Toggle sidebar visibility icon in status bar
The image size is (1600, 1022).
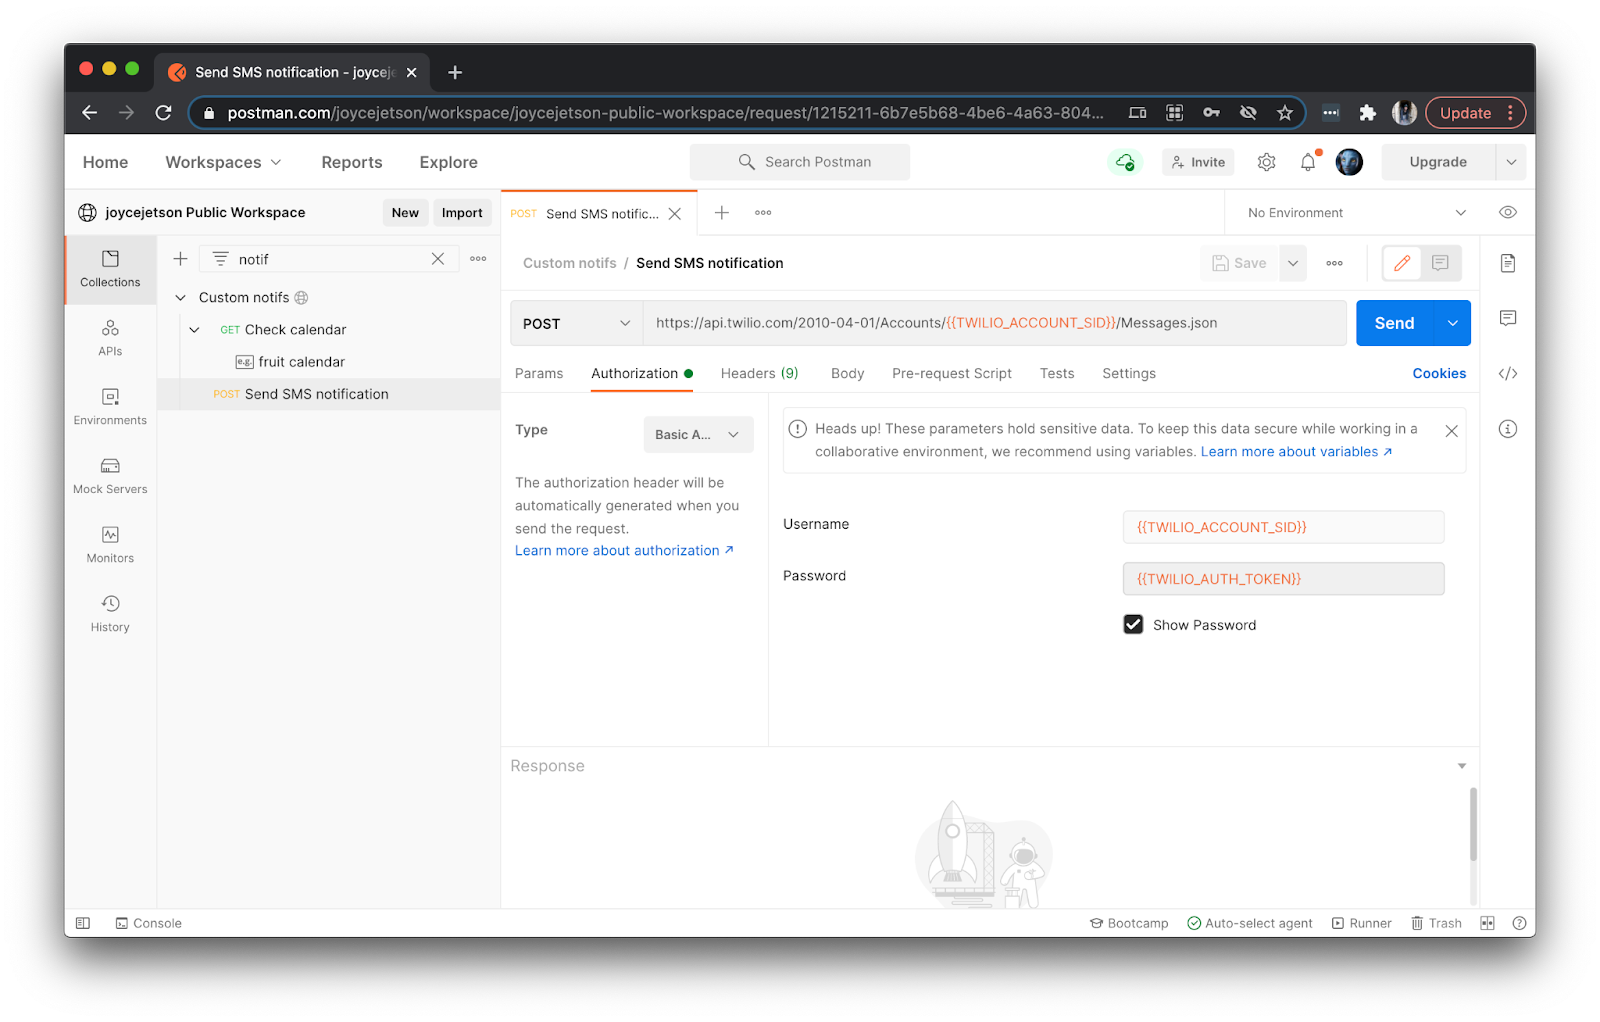(x=83, y=923)
